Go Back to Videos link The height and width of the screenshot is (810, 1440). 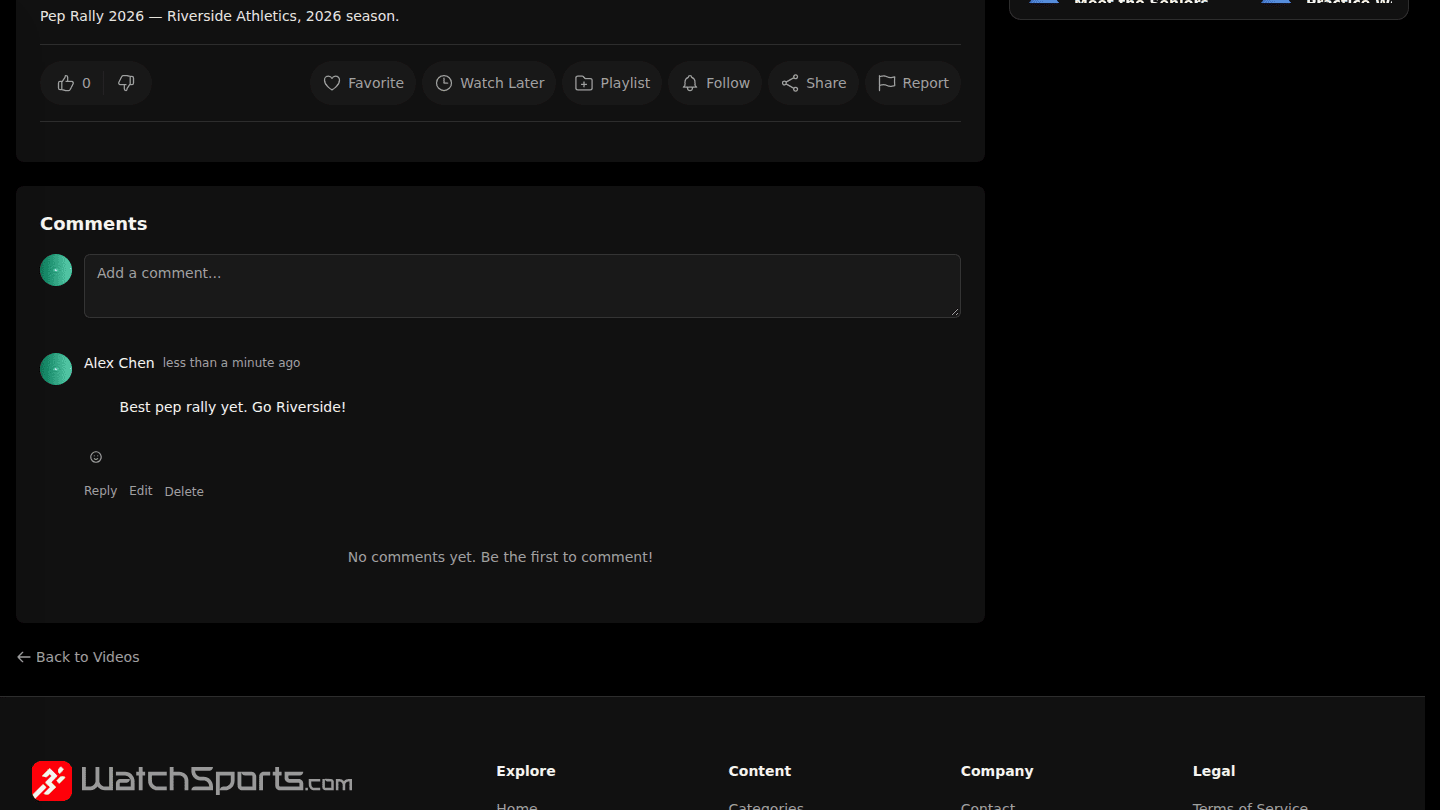(78, 657)
